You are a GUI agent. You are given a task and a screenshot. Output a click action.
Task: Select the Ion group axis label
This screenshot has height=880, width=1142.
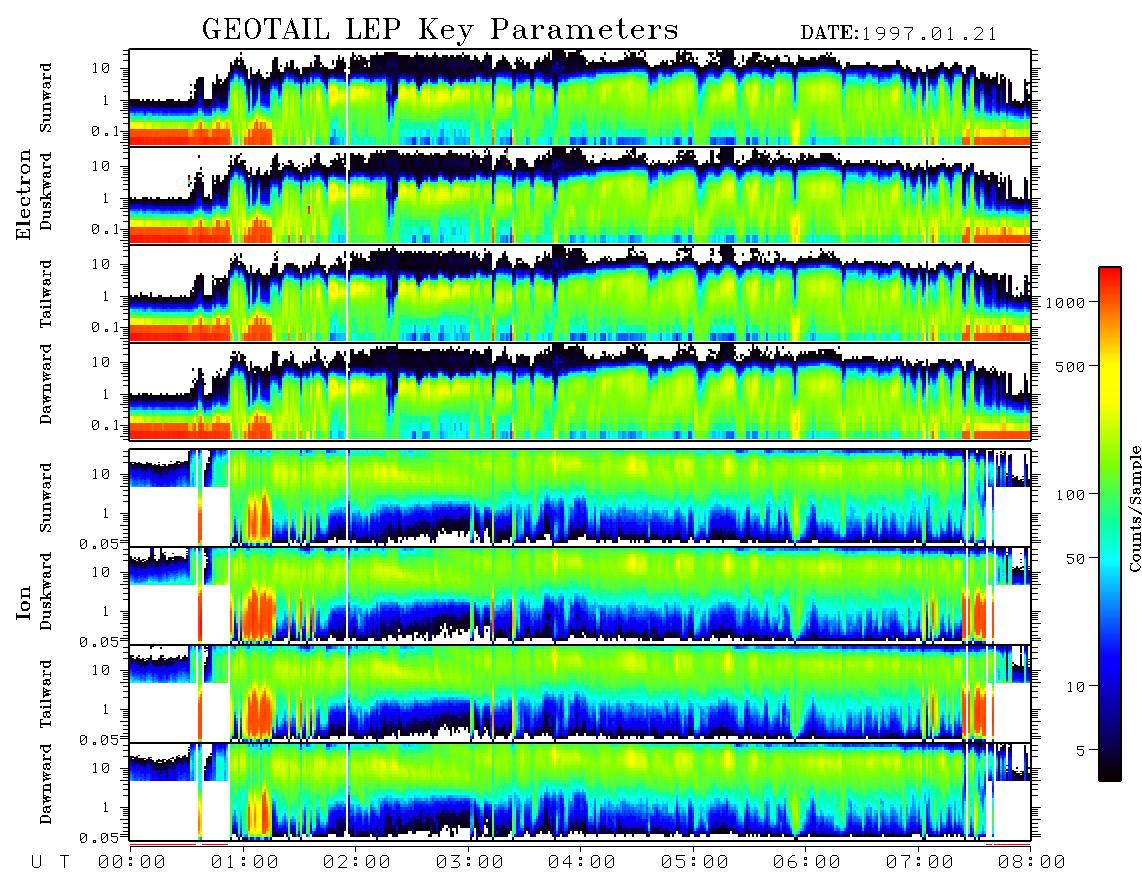pos(23,602)
